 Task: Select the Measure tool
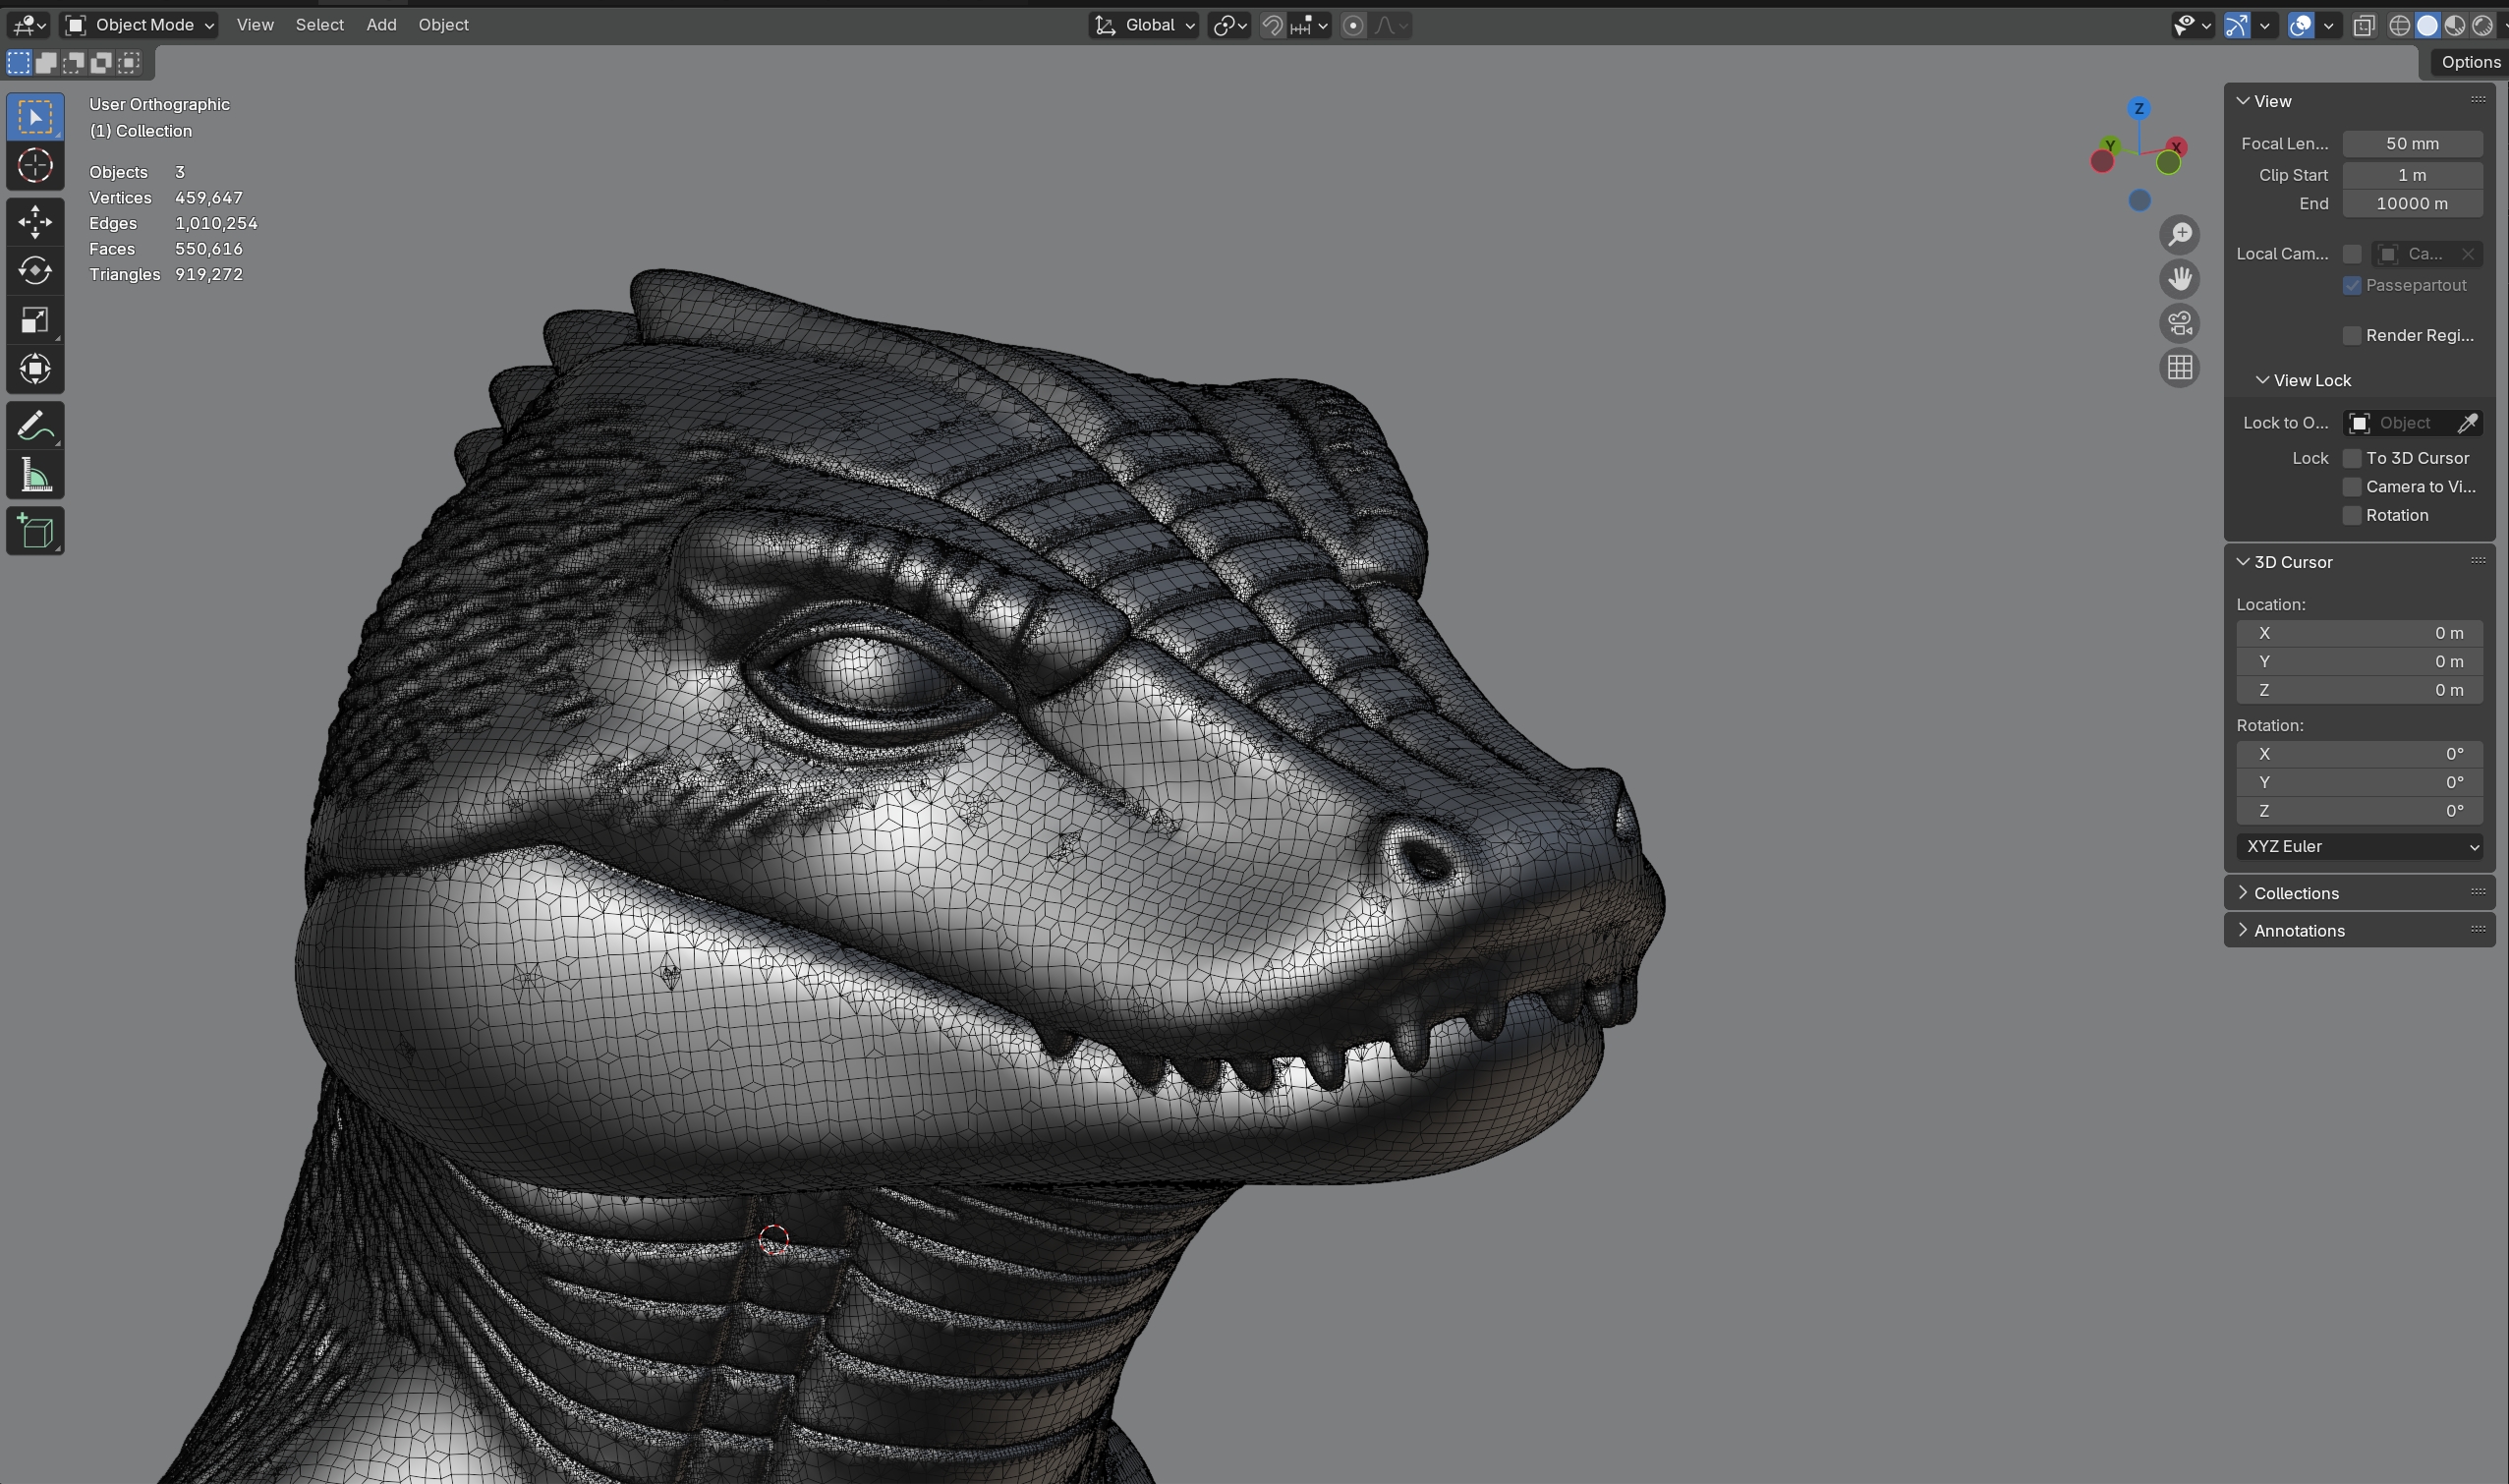35,476
